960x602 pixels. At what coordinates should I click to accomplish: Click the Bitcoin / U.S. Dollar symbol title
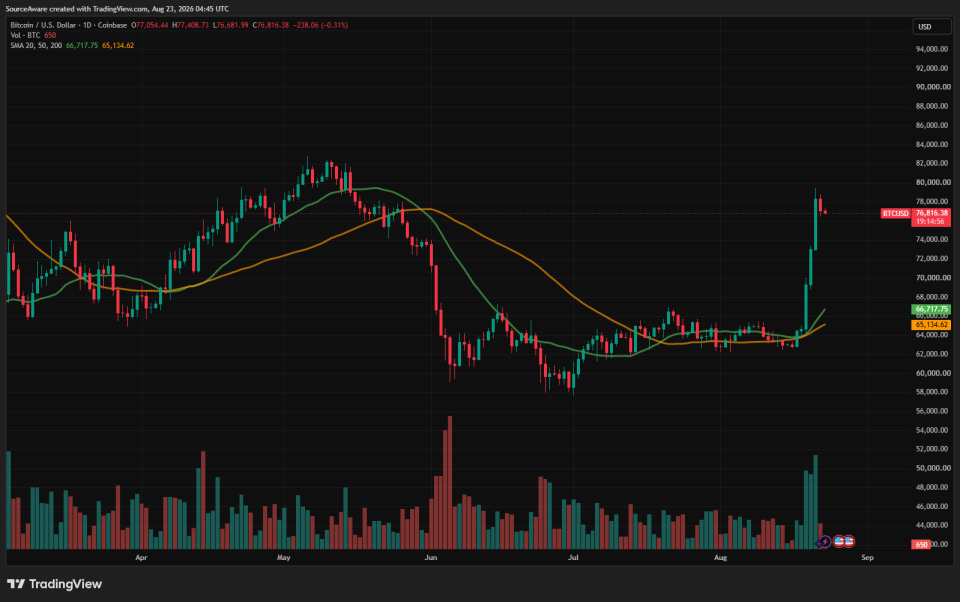coord(69,25)
